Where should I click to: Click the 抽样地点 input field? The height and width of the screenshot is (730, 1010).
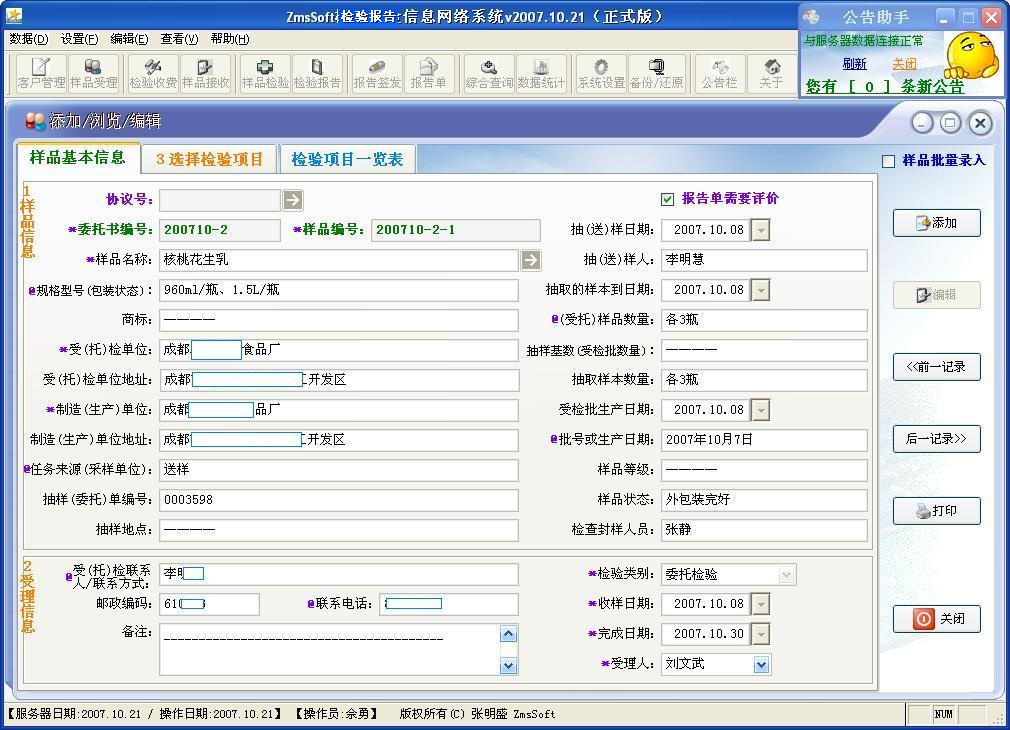tap(339, 530)
